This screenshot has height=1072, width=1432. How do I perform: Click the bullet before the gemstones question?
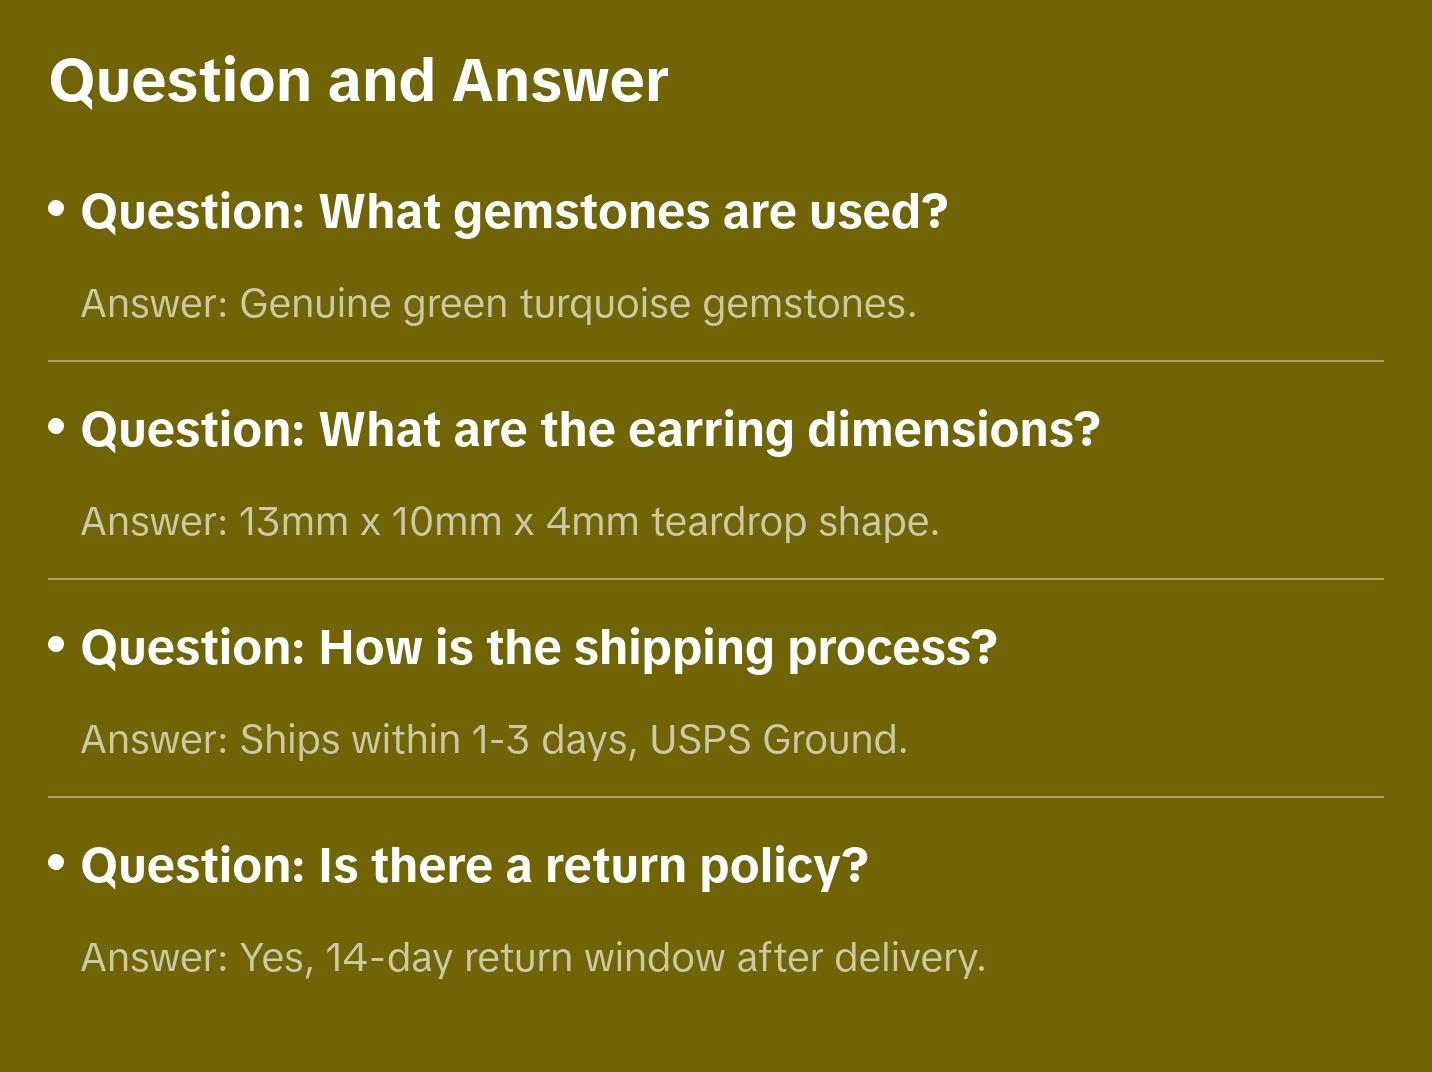(x=57, y=209)
